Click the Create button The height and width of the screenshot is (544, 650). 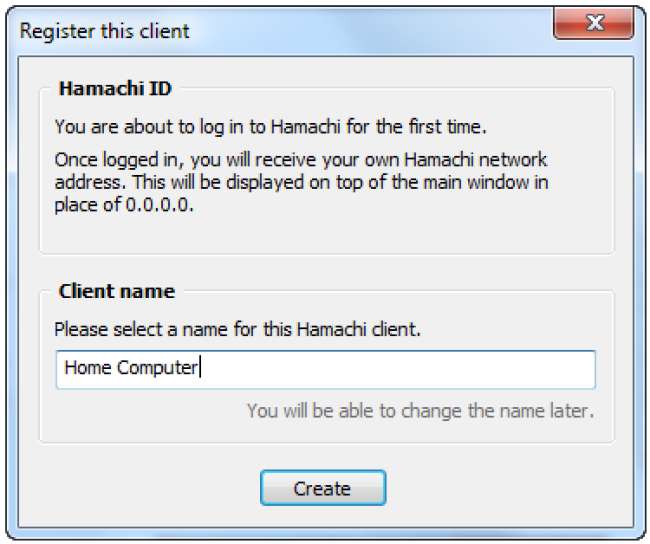(x=322, y=489)
